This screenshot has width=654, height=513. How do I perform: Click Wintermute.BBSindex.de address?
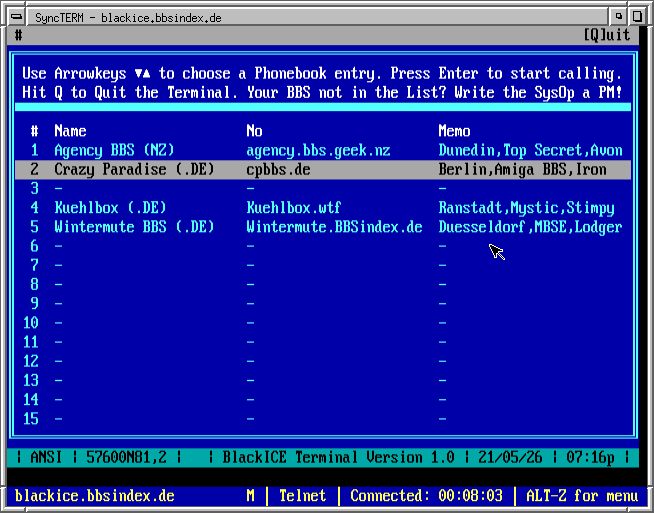[334, 227]
